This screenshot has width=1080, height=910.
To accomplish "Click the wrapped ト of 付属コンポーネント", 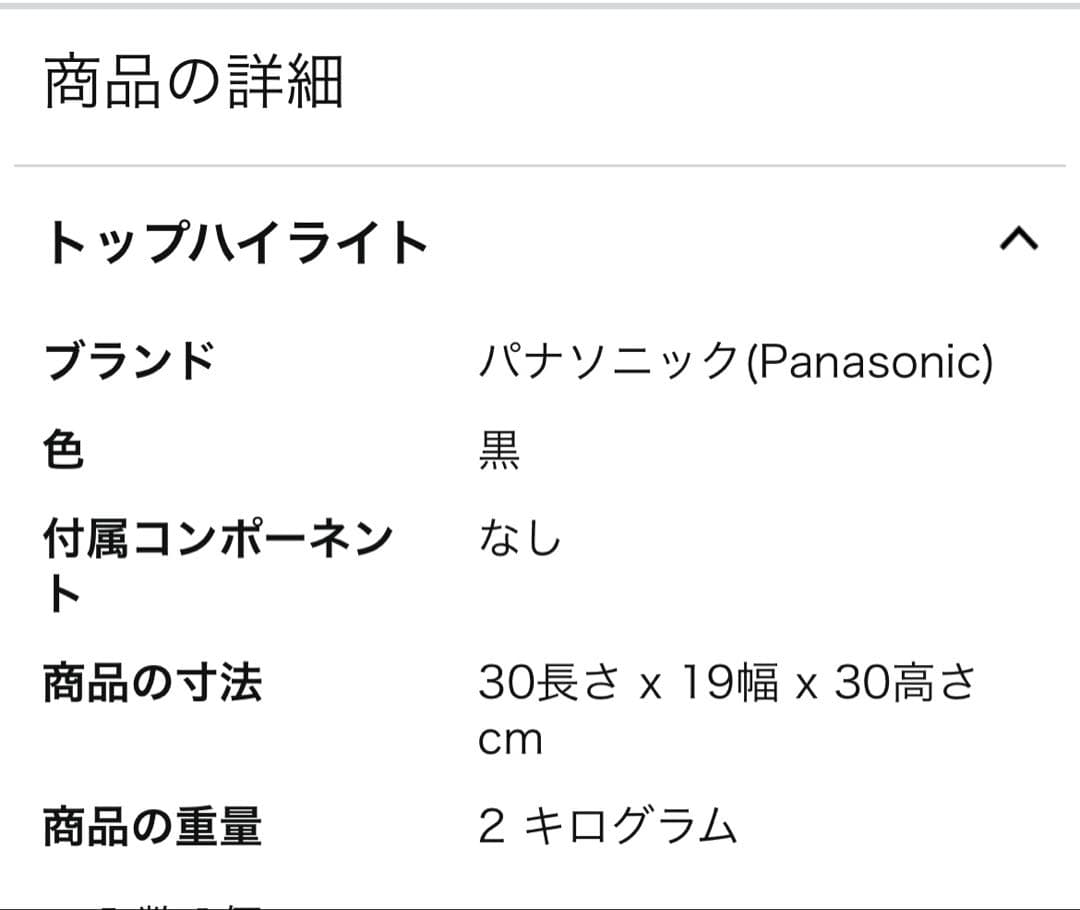I will click(63, 597).
